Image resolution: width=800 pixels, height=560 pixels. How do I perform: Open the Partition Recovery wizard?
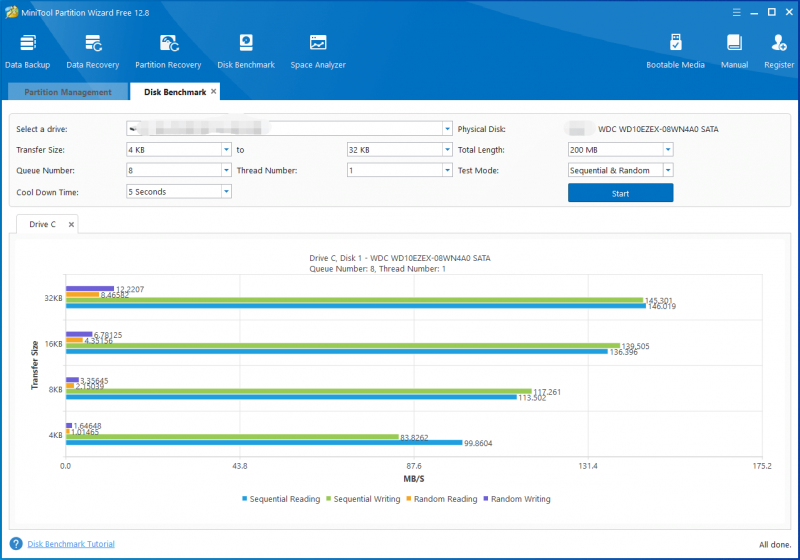(168, 51)
